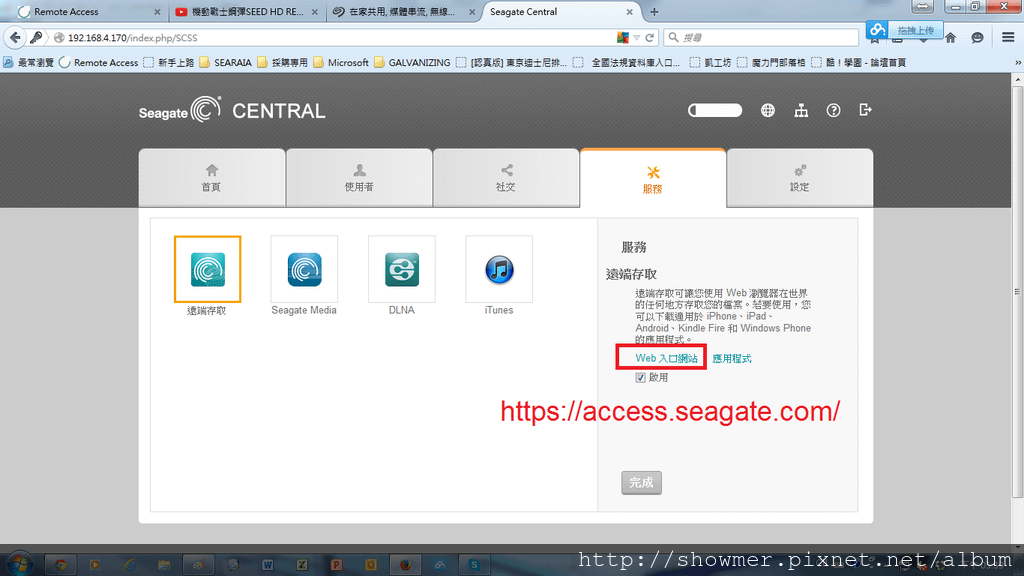The width and height of the screenshot is (1024, 576).
Task: Switch to the 使用者 users tab
Action: click(x=359, y=178)
